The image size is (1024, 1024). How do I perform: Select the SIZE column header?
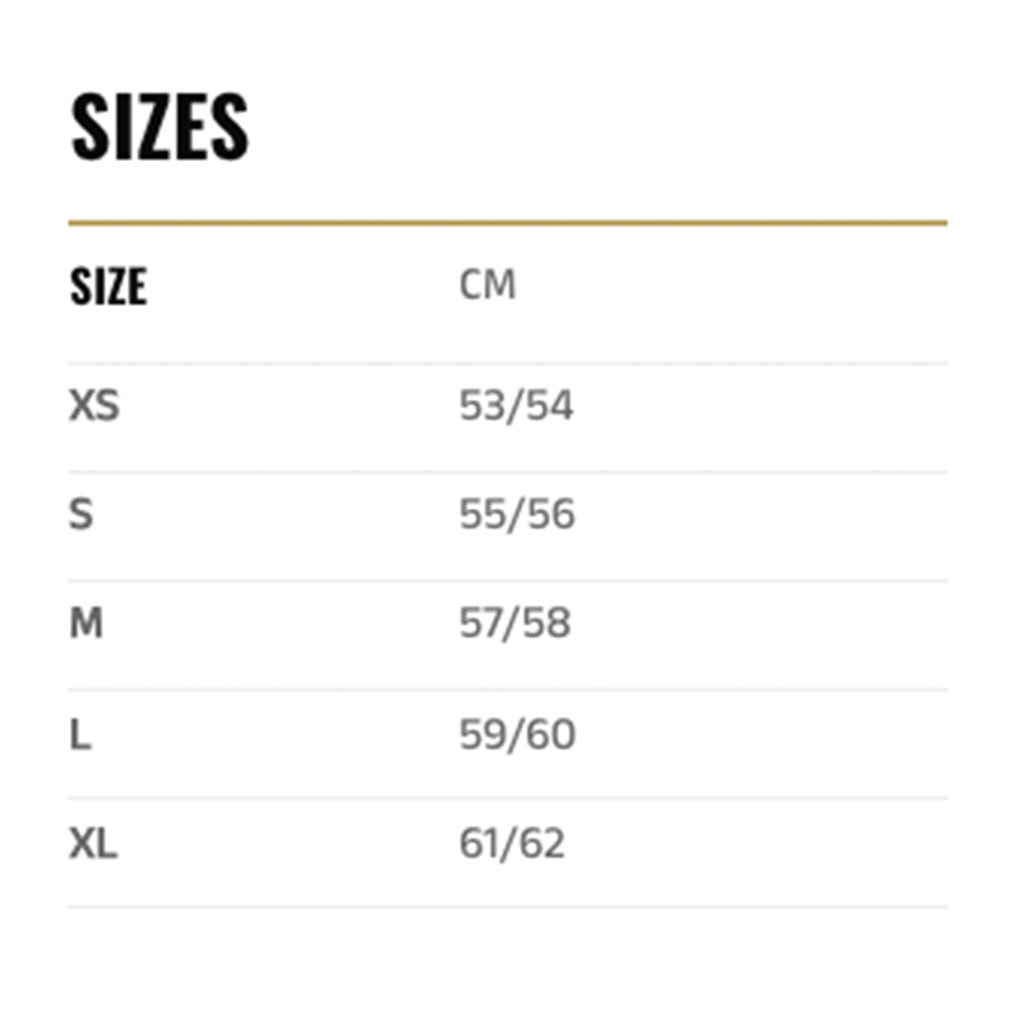108,286
